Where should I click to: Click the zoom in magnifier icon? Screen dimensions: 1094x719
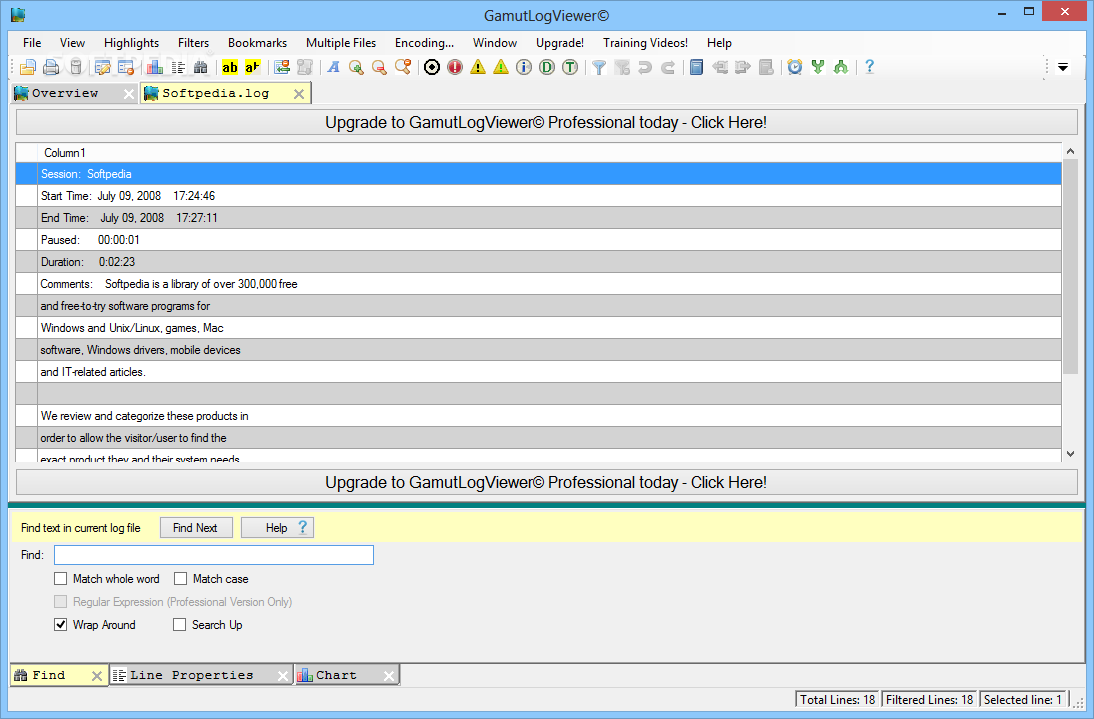(357, 68)
